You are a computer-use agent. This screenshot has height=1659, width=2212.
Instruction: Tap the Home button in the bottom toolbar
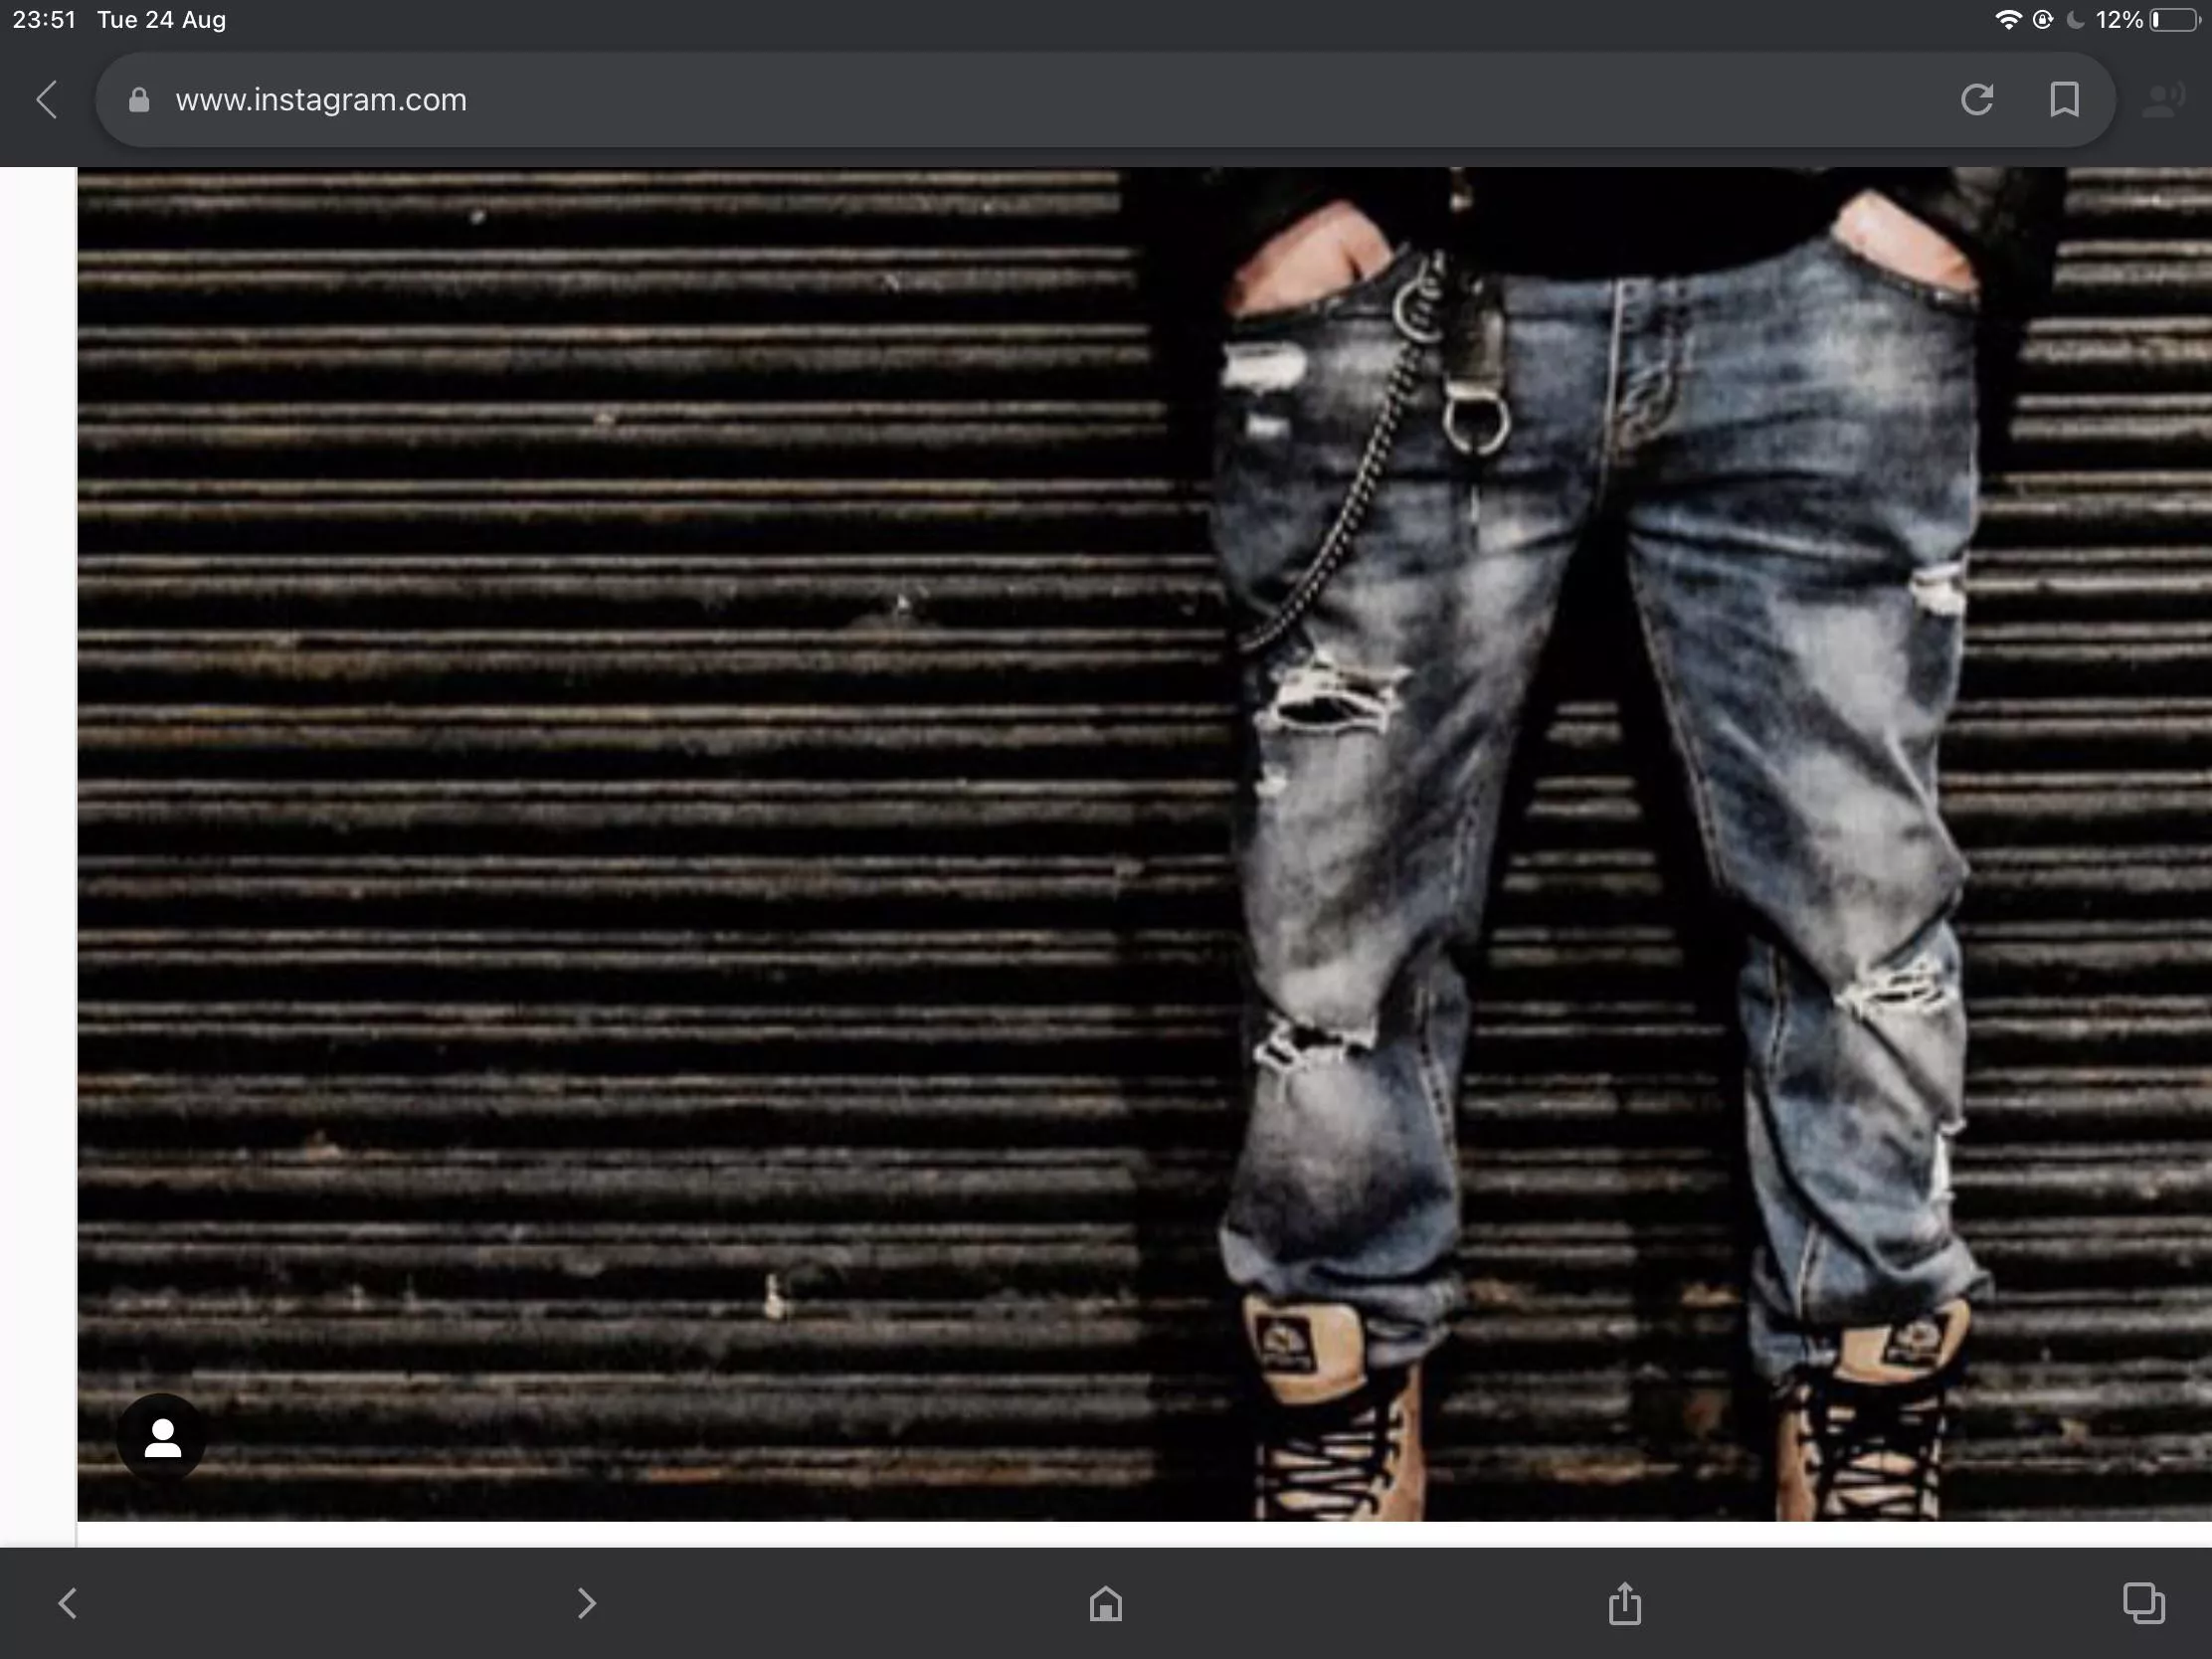(x=1105, y=1604)
